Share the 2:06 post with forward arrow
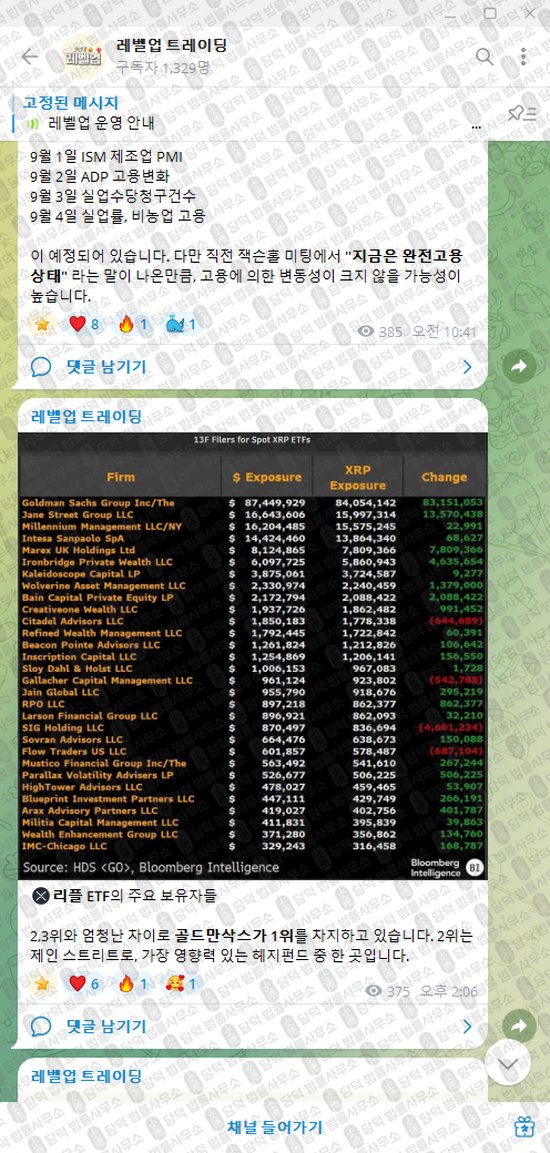The image size is (550, 1153). (x=520, y=1026)
